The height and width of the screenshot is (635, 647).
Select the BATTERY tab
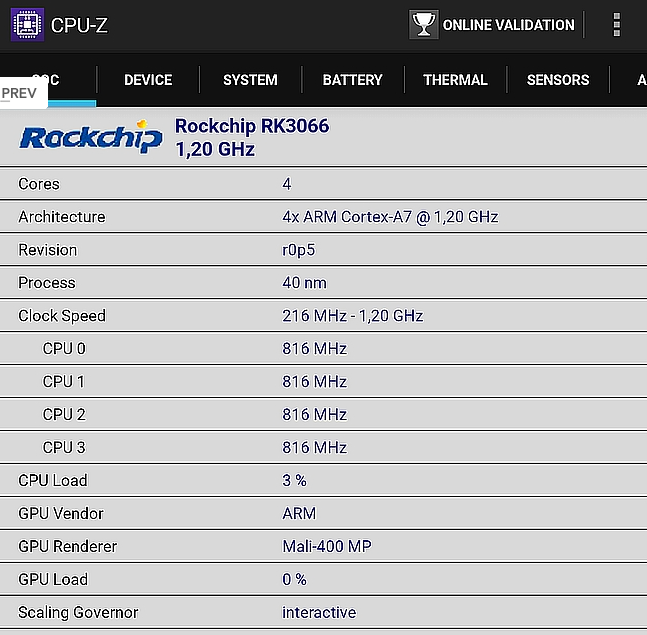pyautogui.click(x=353, y=80)
